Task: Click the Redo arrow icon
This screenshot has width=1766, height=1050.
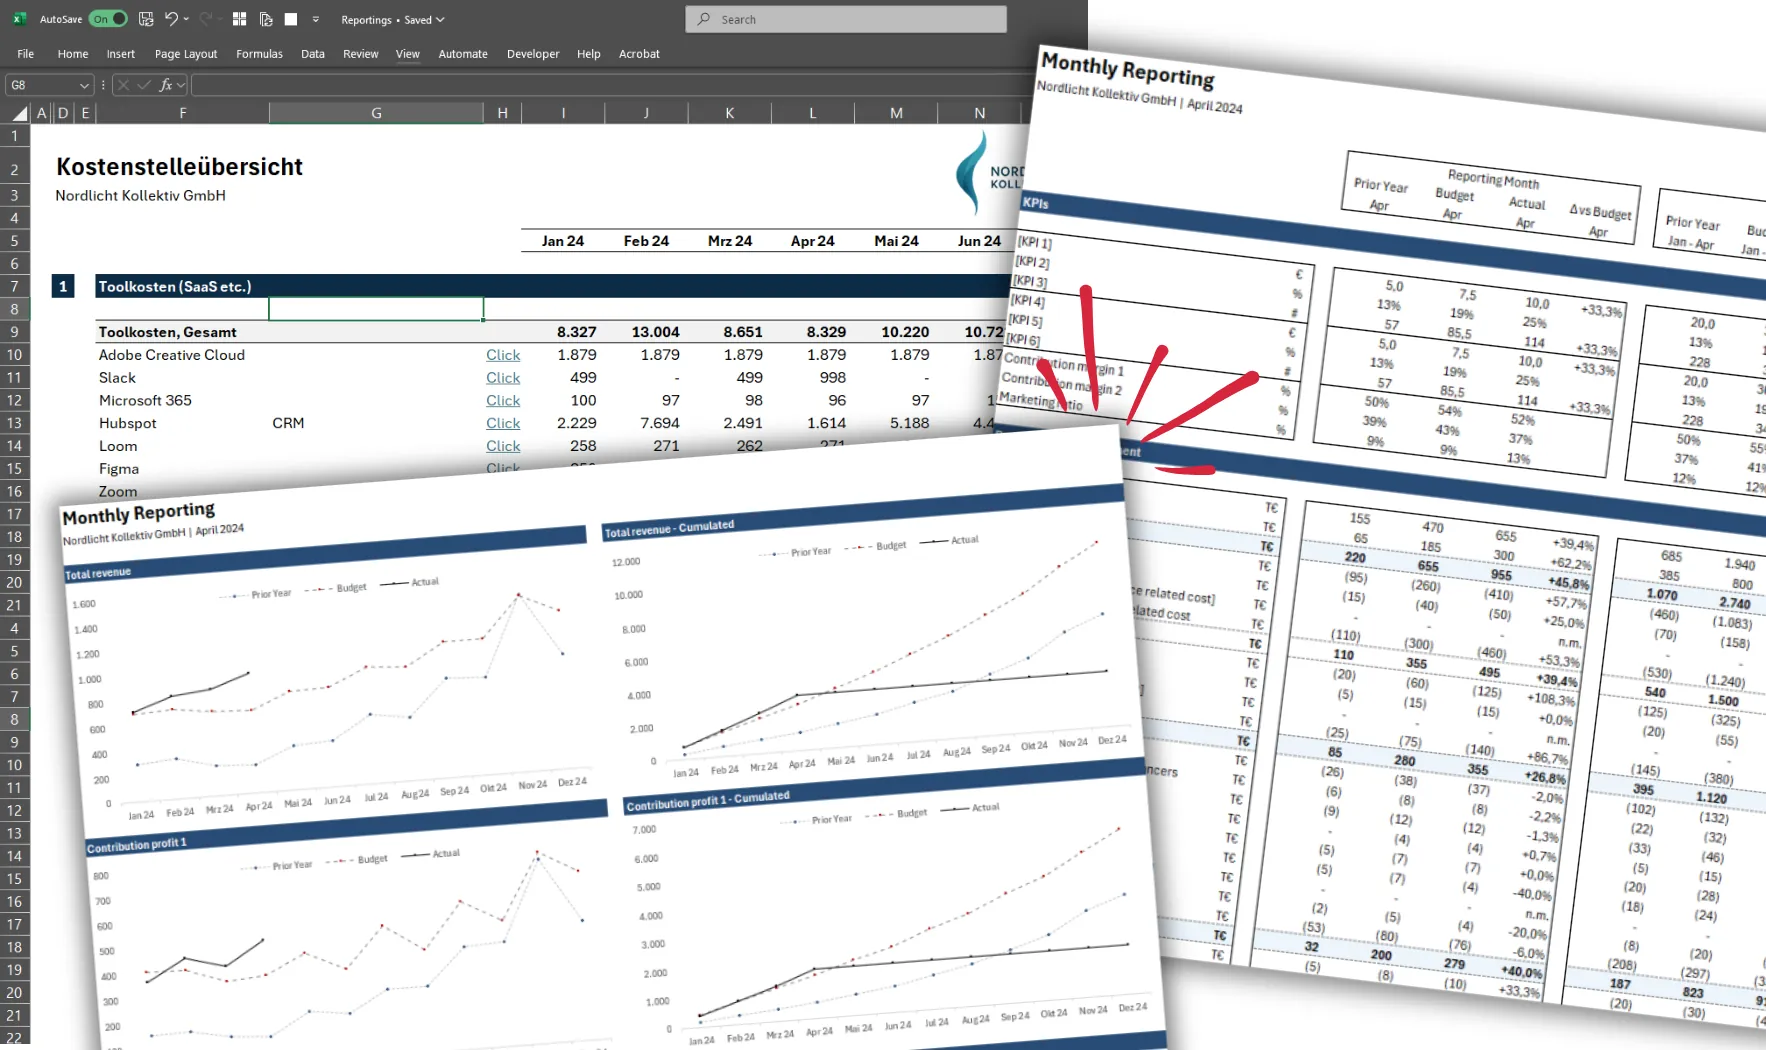Action: pyautogui.click(x=205, y=19)
